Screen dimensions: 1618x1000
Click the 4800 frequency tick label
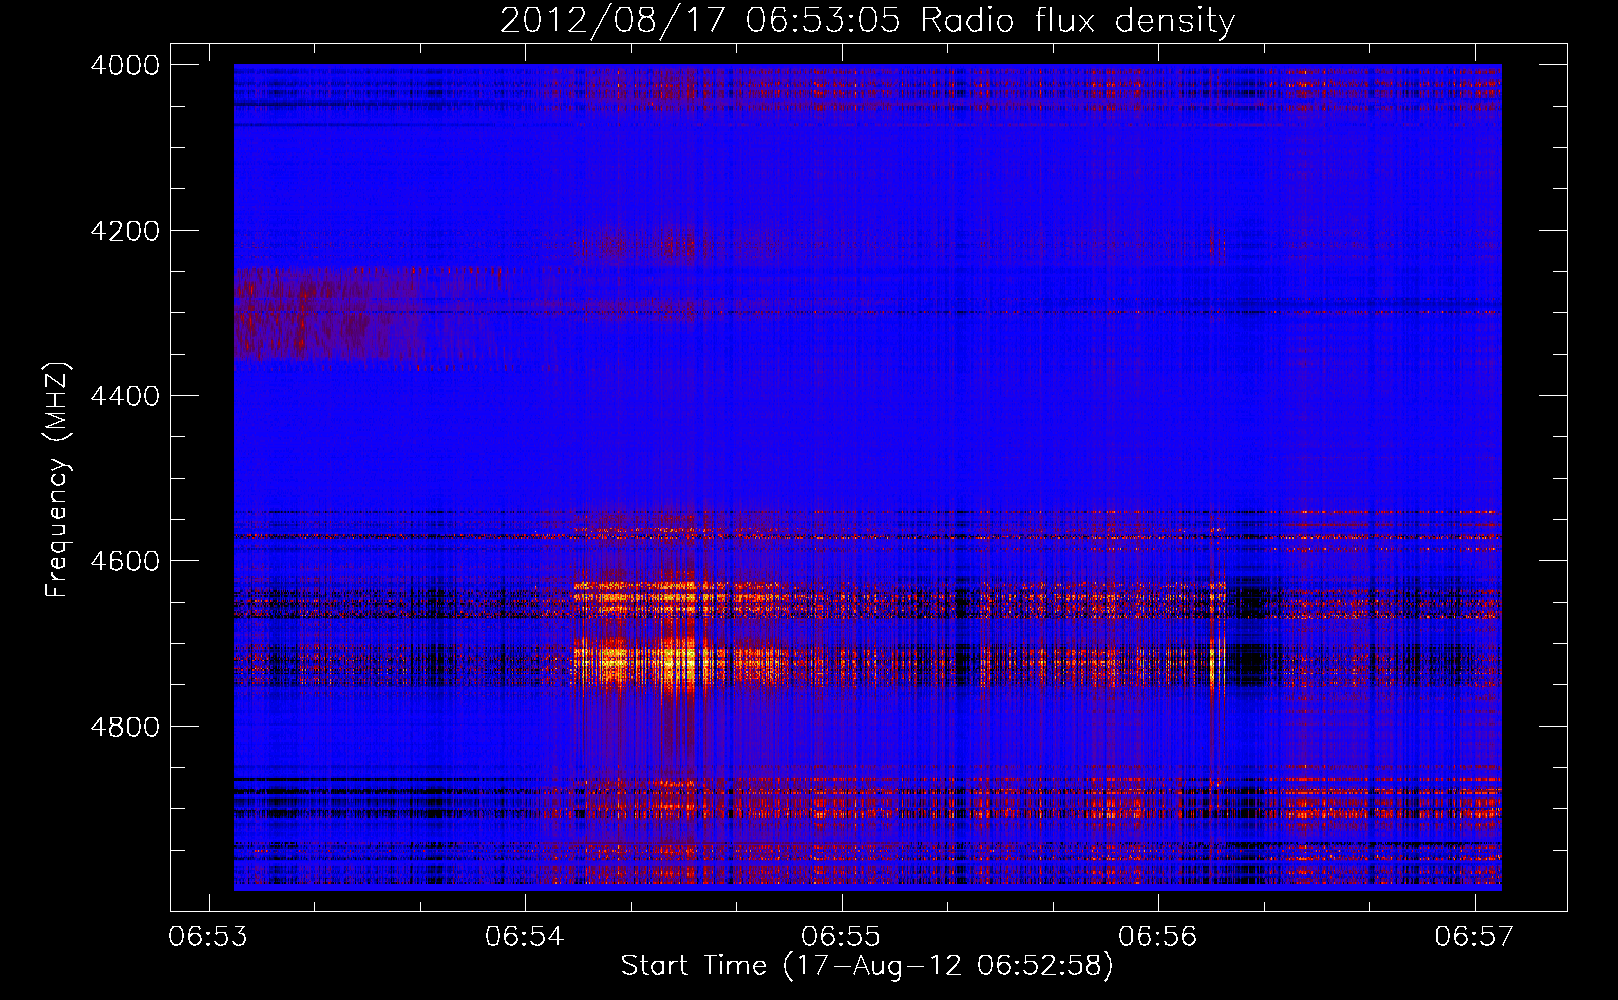pos(125,727)
